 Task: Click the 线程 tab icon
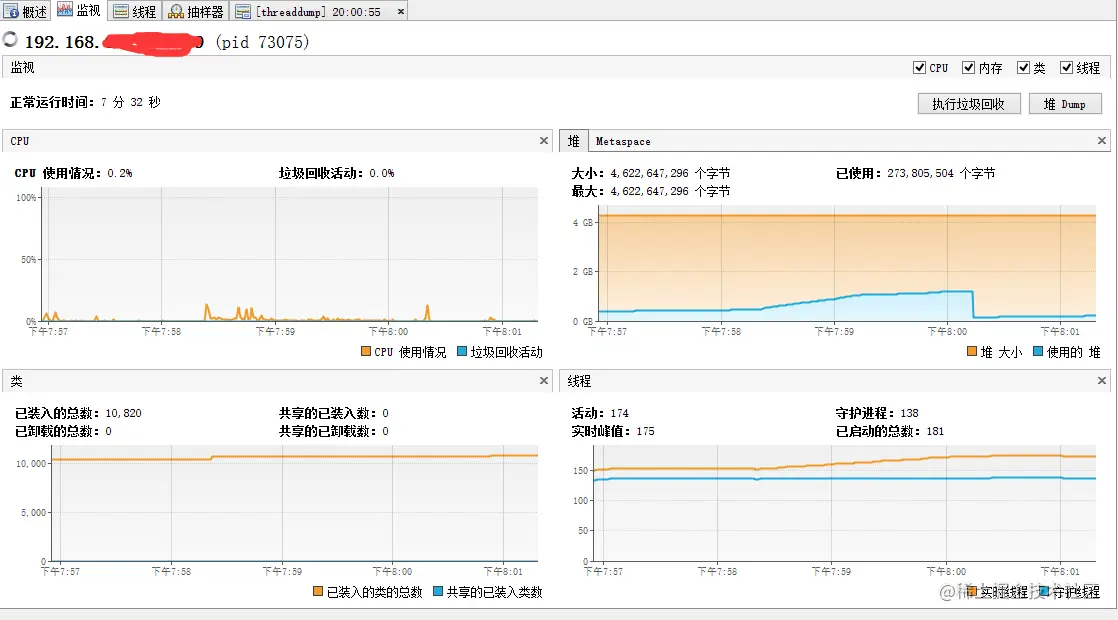tap(121, 11)
